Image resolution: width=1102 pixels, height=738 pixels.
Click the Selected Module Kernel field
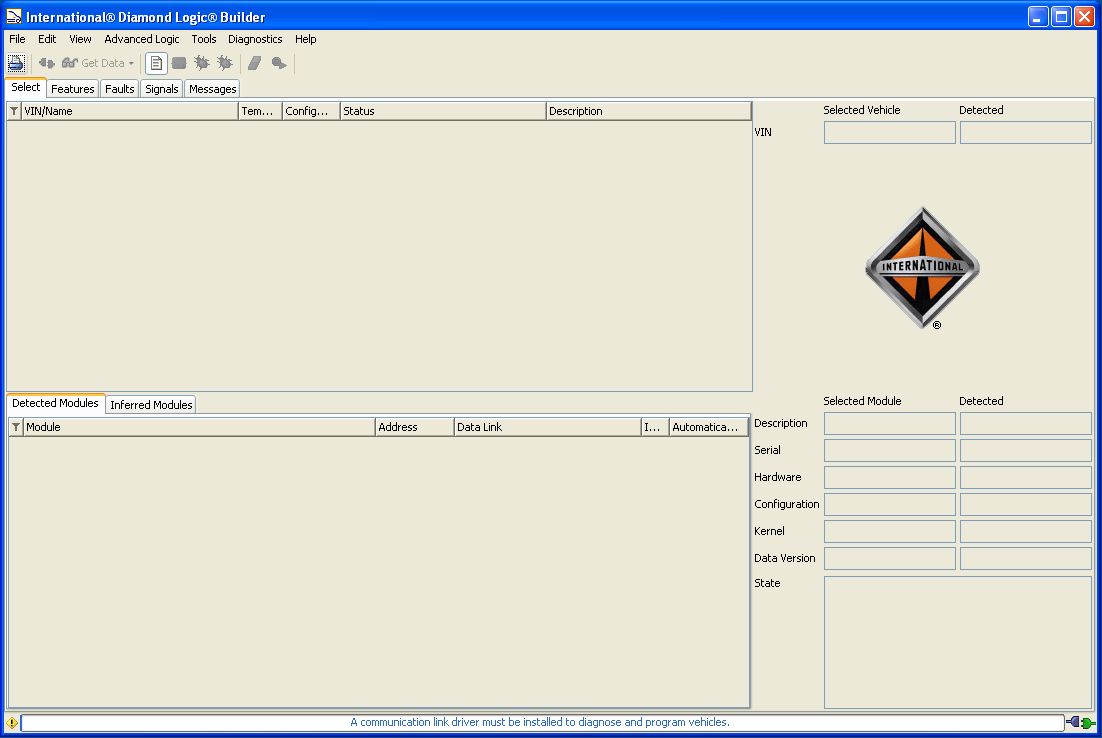(890, 531)
